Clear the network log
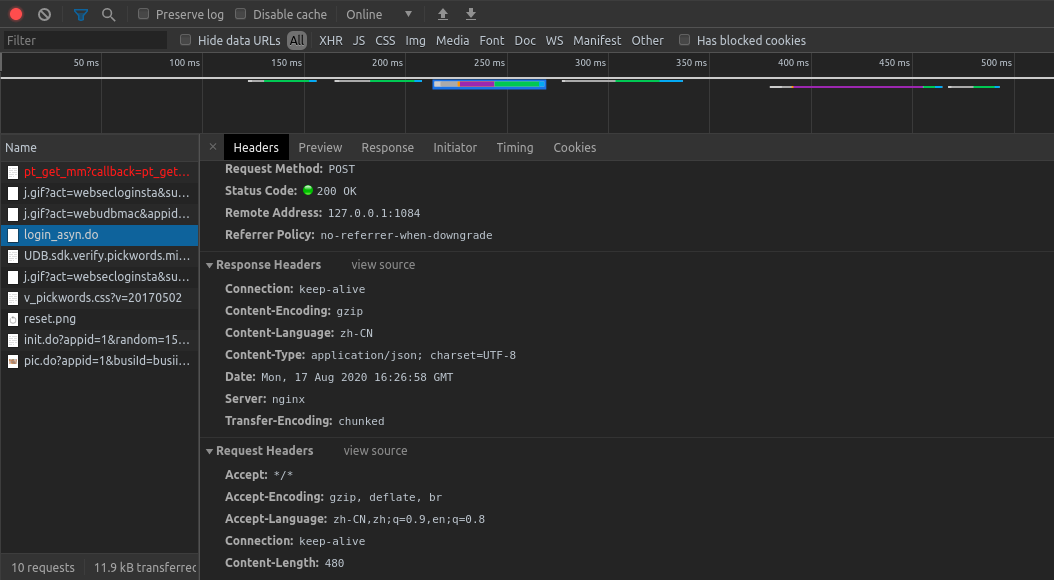 44,14
